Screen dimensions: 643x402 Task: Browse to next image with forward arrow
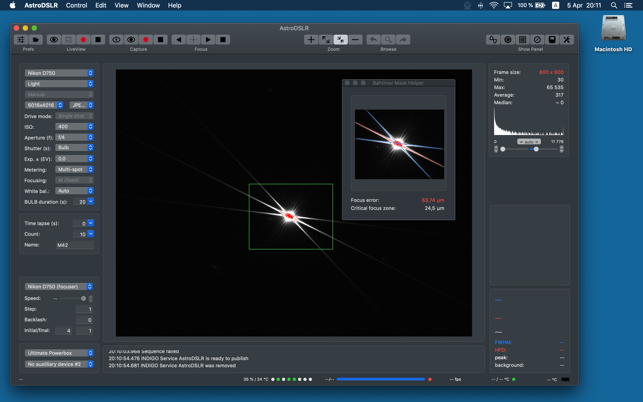[403, 39]
